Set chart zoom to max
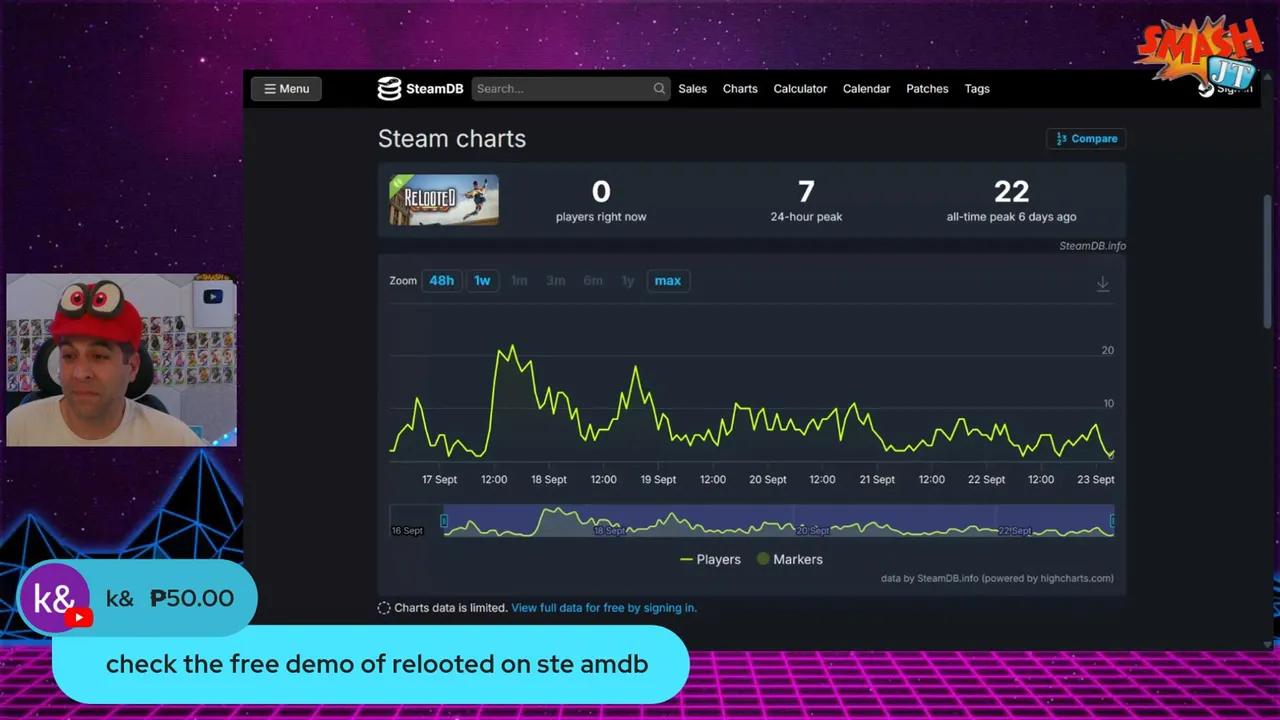Viewport: 1280px width, 720px height. pyautogui.click(x=668, y=281)
